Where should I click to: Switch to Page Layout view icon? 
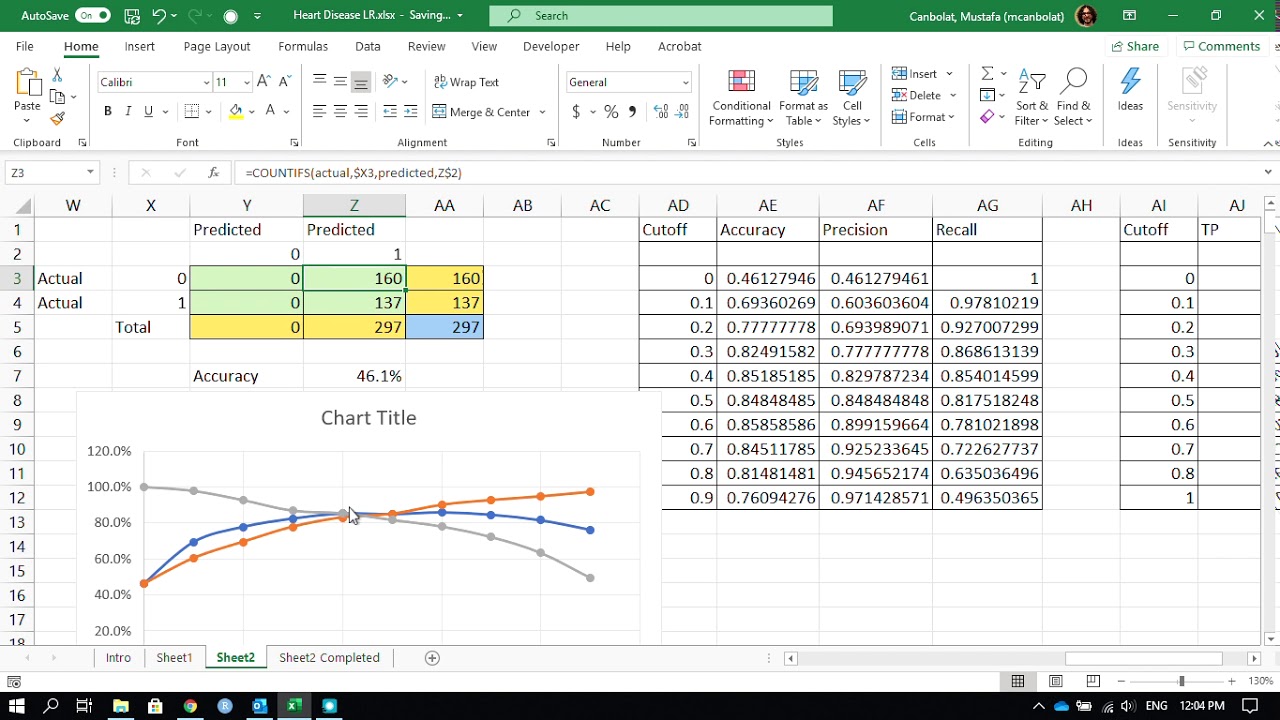click(1056, 681)
